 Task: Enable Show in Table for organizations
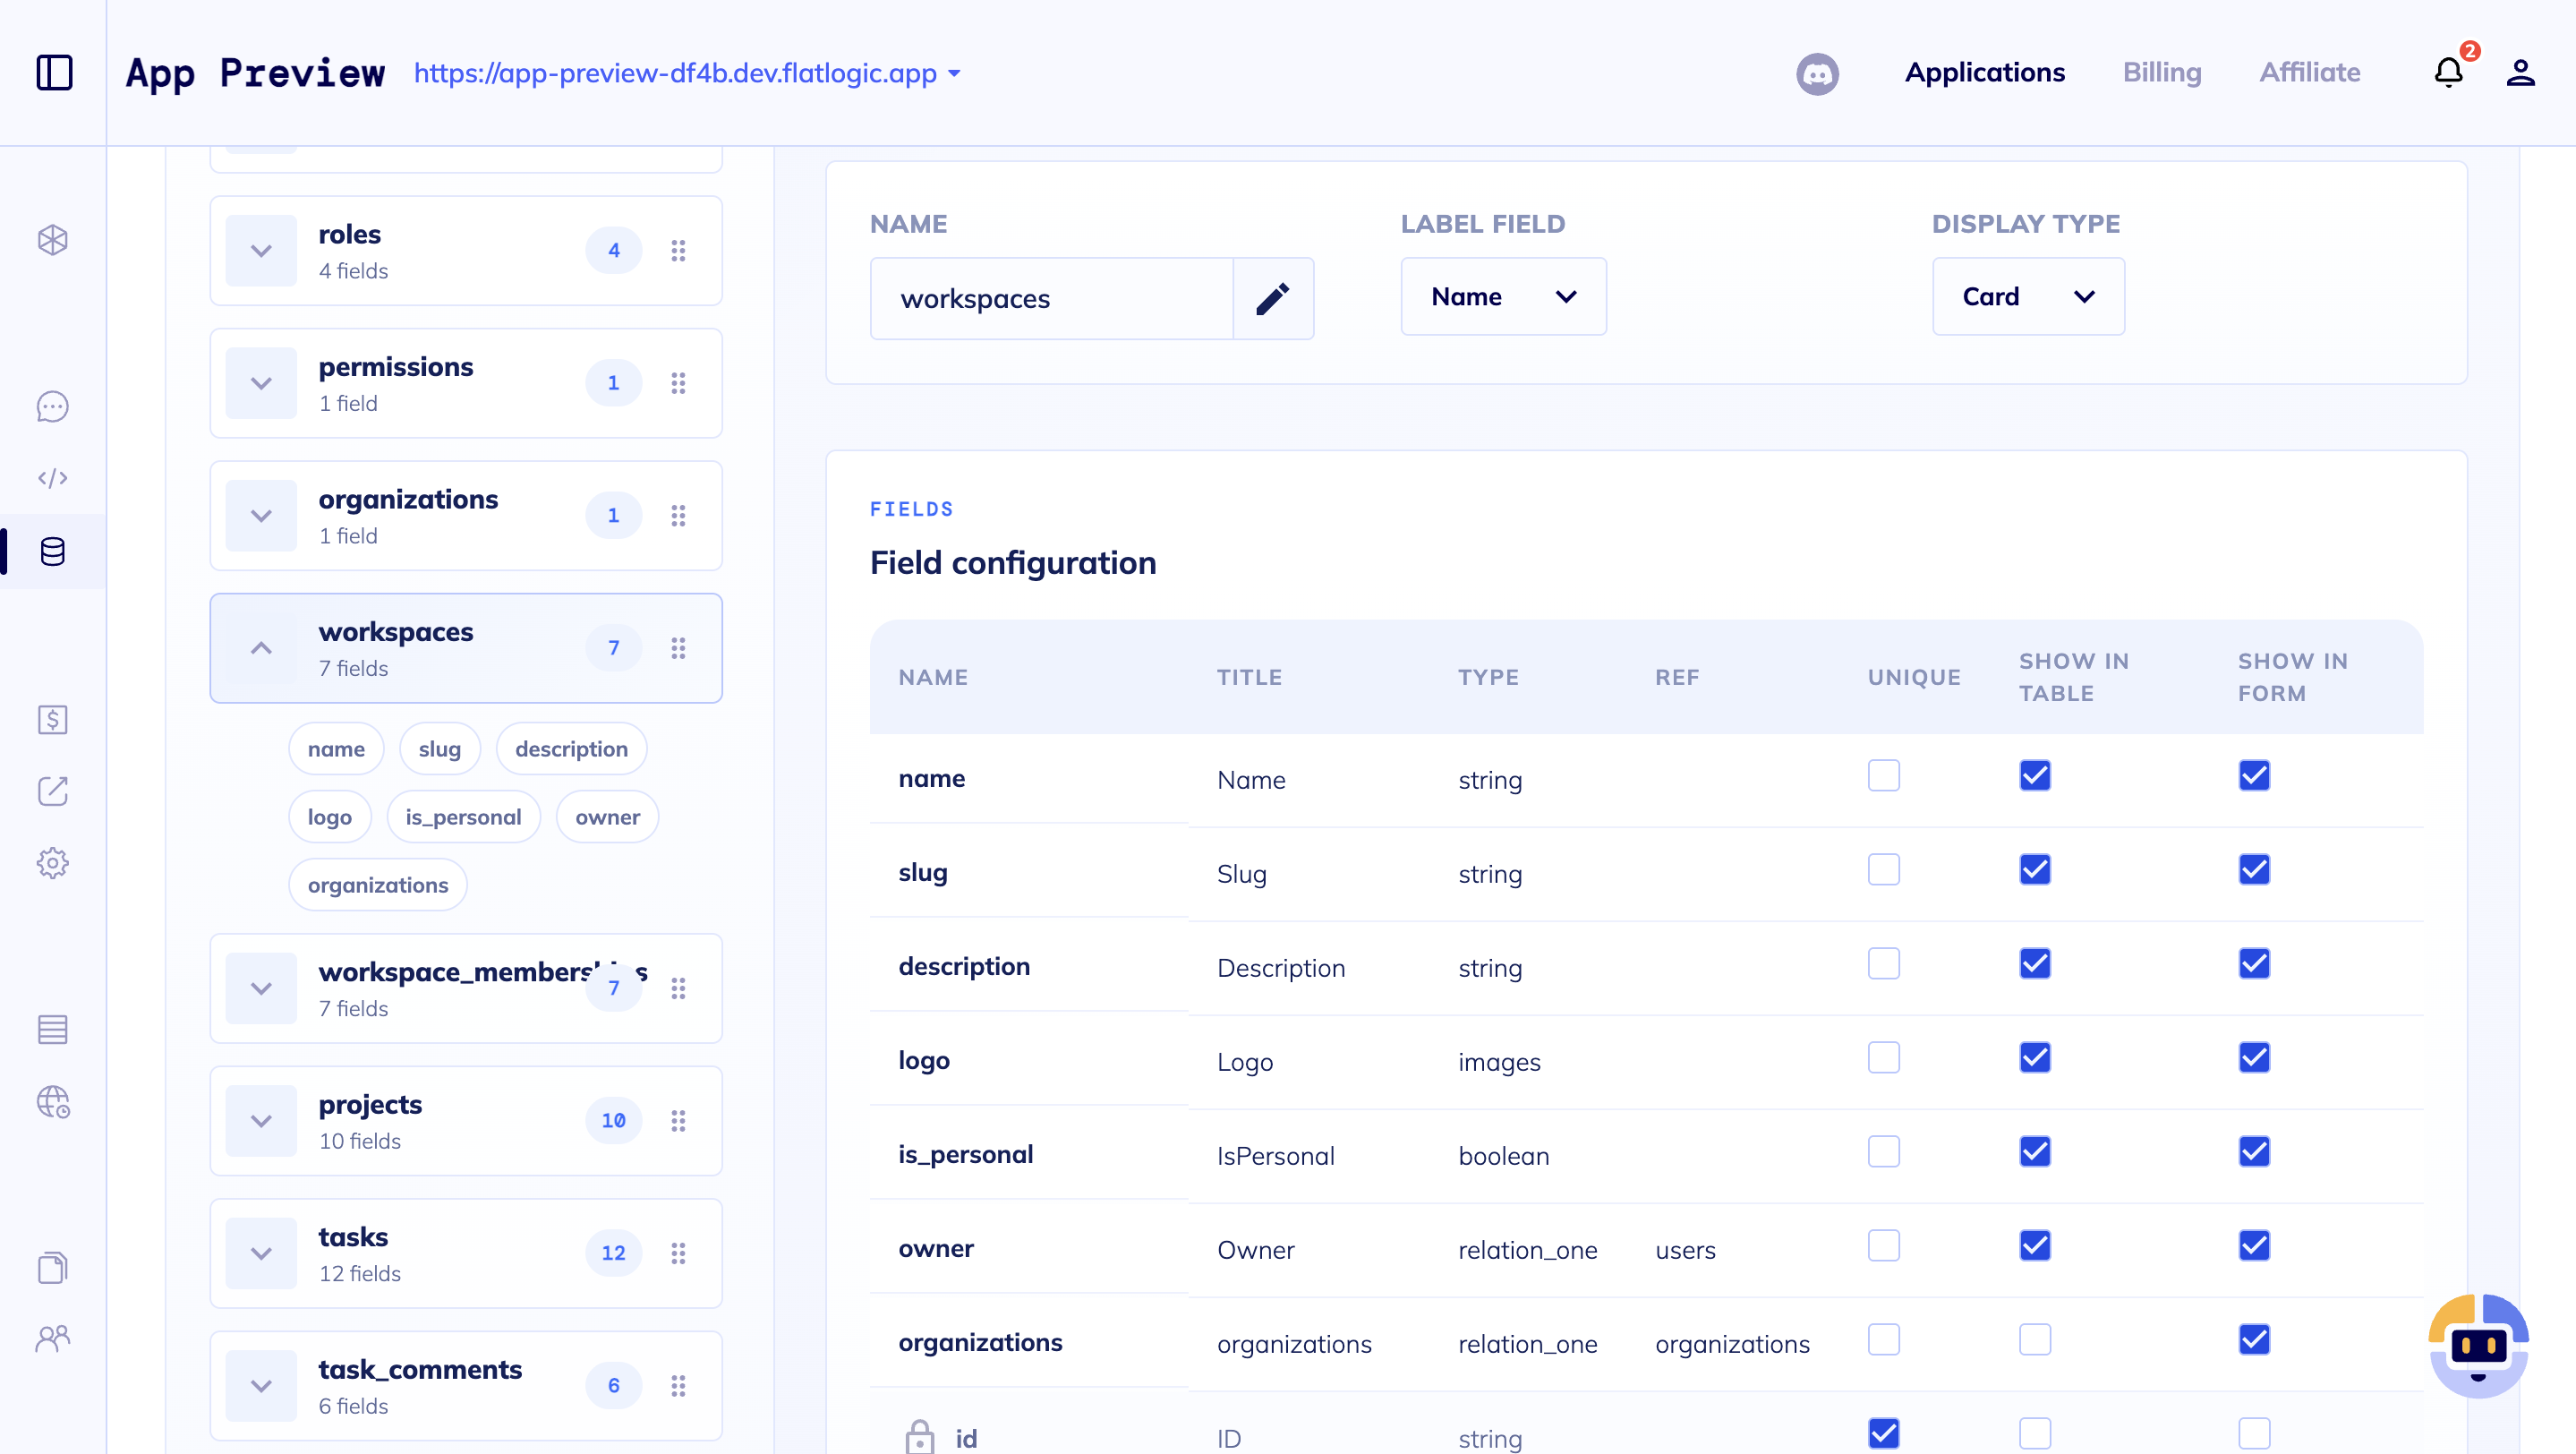pyautogui.click(x=2035, y=1340)
